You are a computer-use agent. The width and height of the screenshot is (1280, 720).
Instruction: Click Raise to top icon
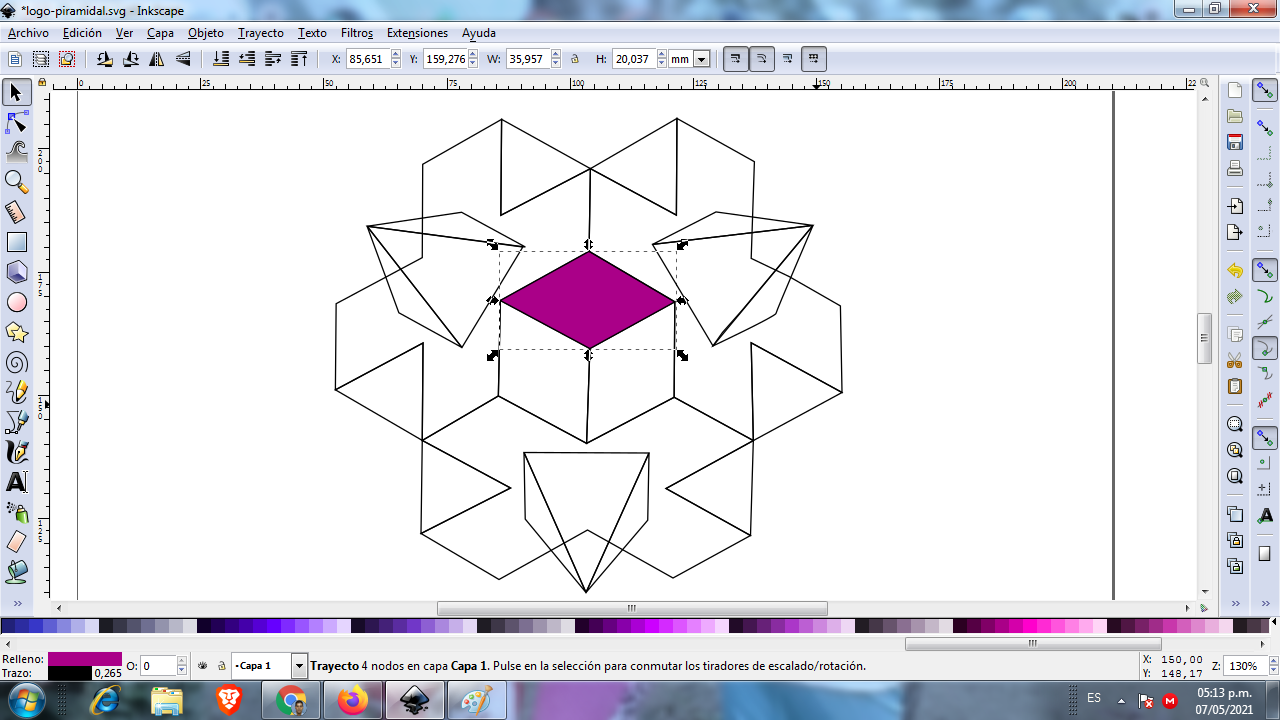pos(299,59)
